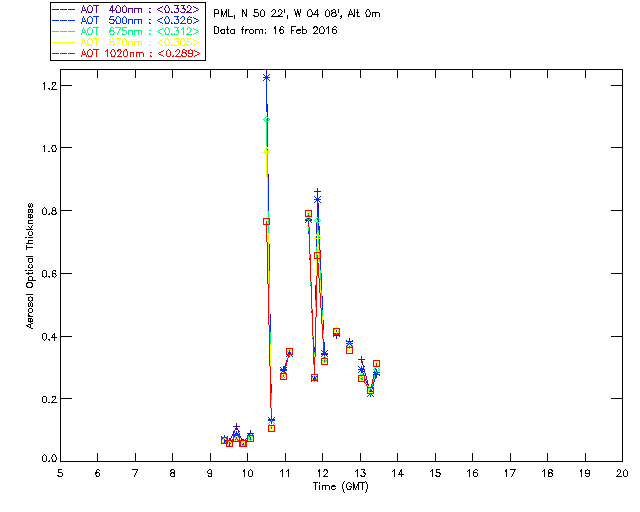Click the x-axis tick label 14
The image size is (640, 512).
click(x=398, y=473)
